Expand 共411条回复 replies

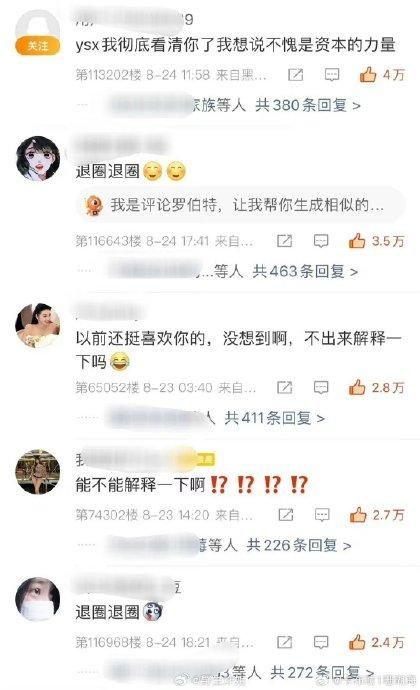coord(275,418)
